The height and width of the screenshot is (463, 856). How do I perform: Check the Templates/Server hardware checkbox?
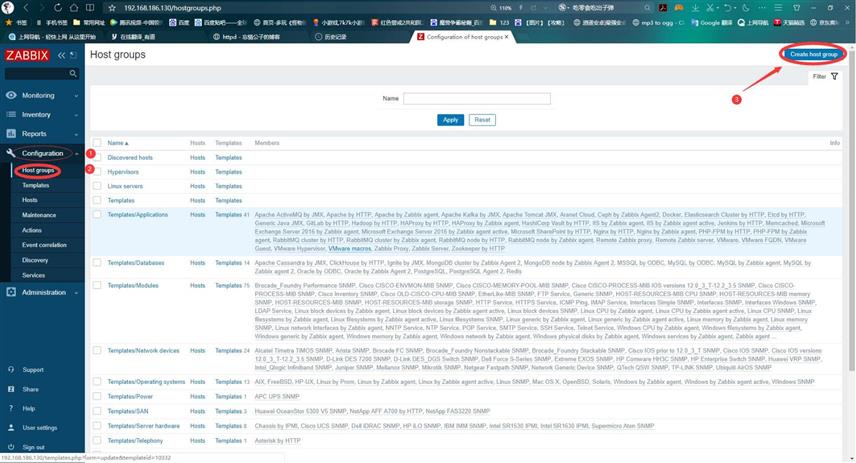click(97, 426)
